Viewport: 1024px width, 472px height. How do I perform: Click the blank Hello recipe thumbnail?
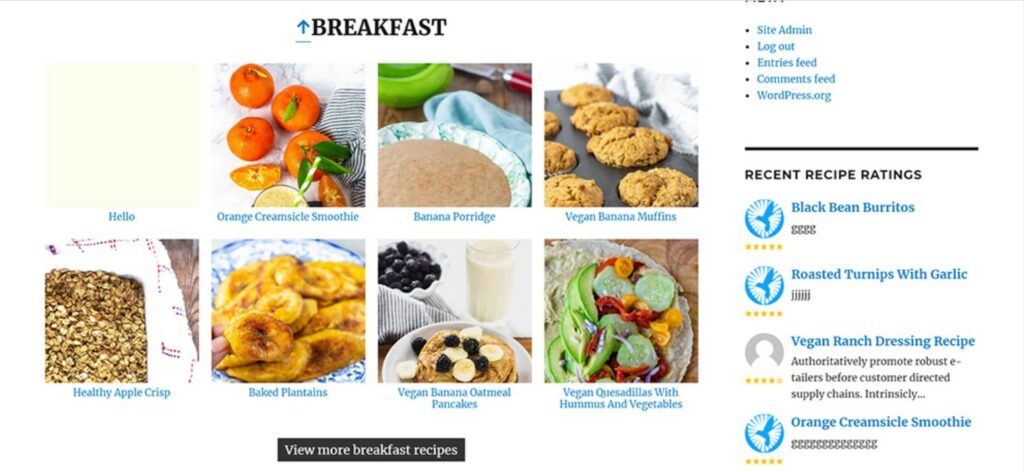coord(121,135)
